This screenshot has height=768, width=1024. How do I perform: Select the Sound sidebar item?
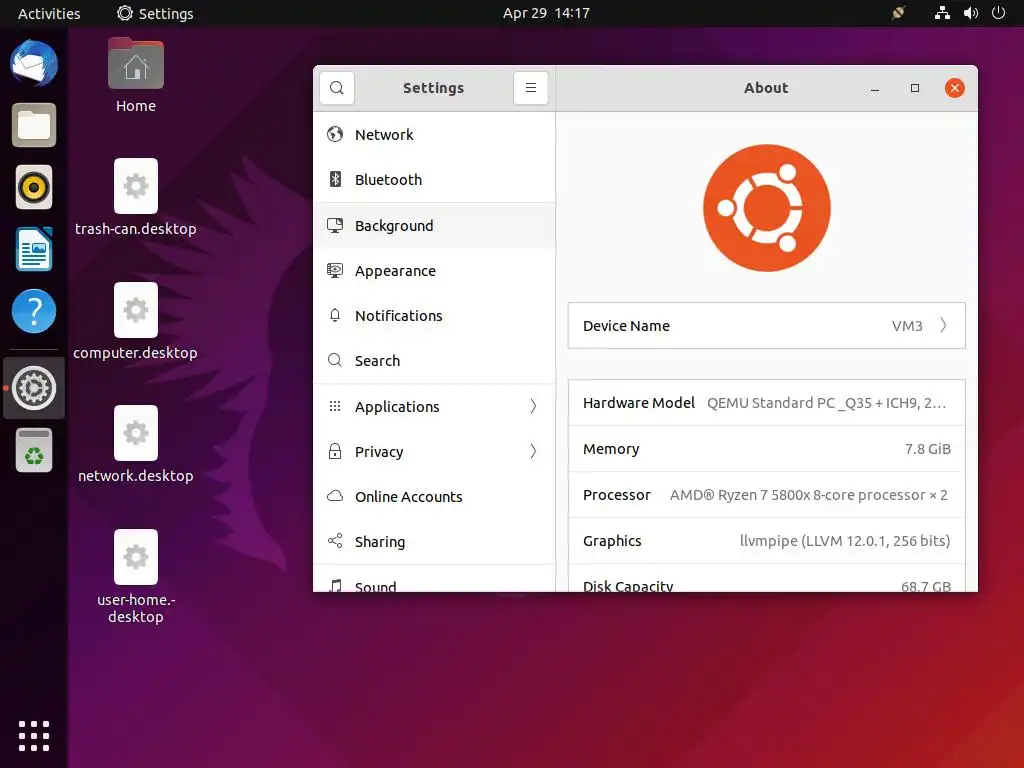(434, 581)
